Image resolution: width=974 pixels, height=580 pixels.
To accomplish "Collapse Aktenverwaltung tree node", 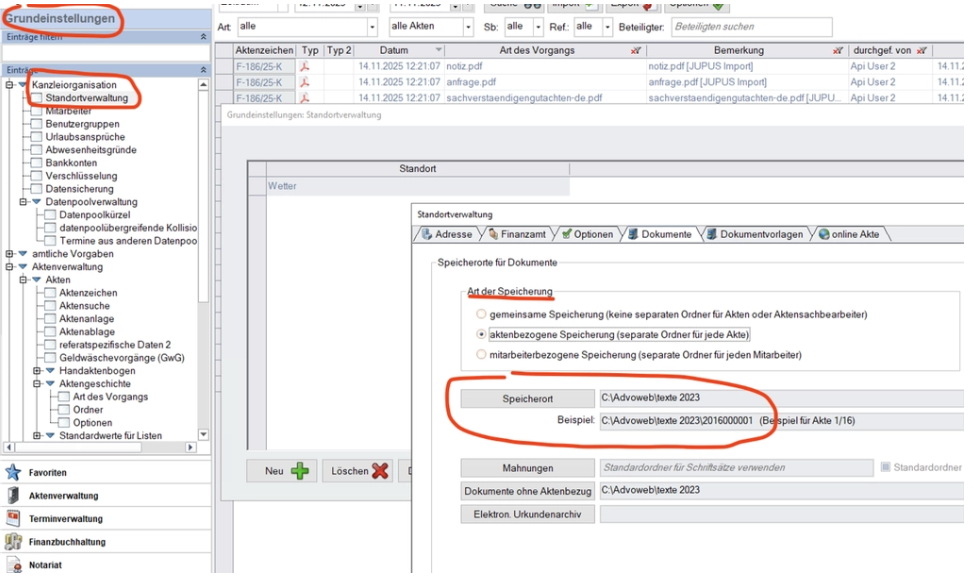I will click(x=9, y=266).
